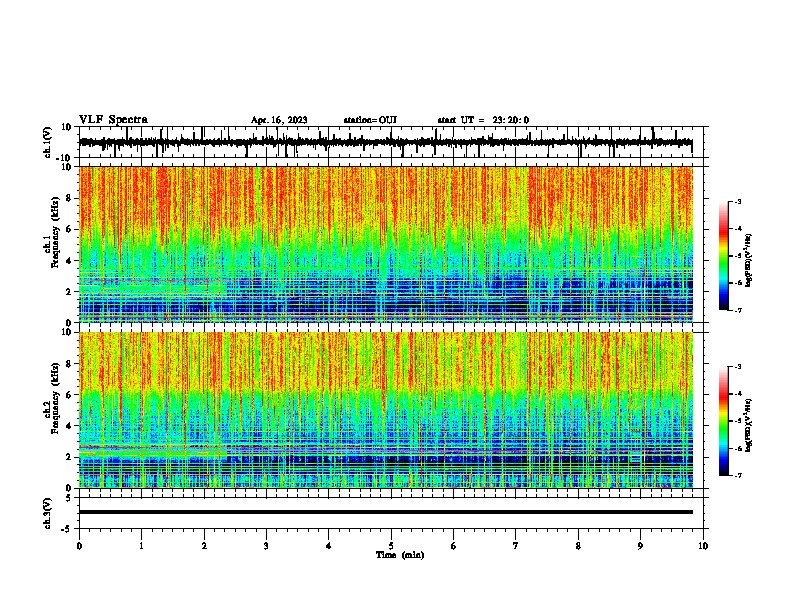Click the ch.2 color scale log(PSD) unit label

coord(748,425)
